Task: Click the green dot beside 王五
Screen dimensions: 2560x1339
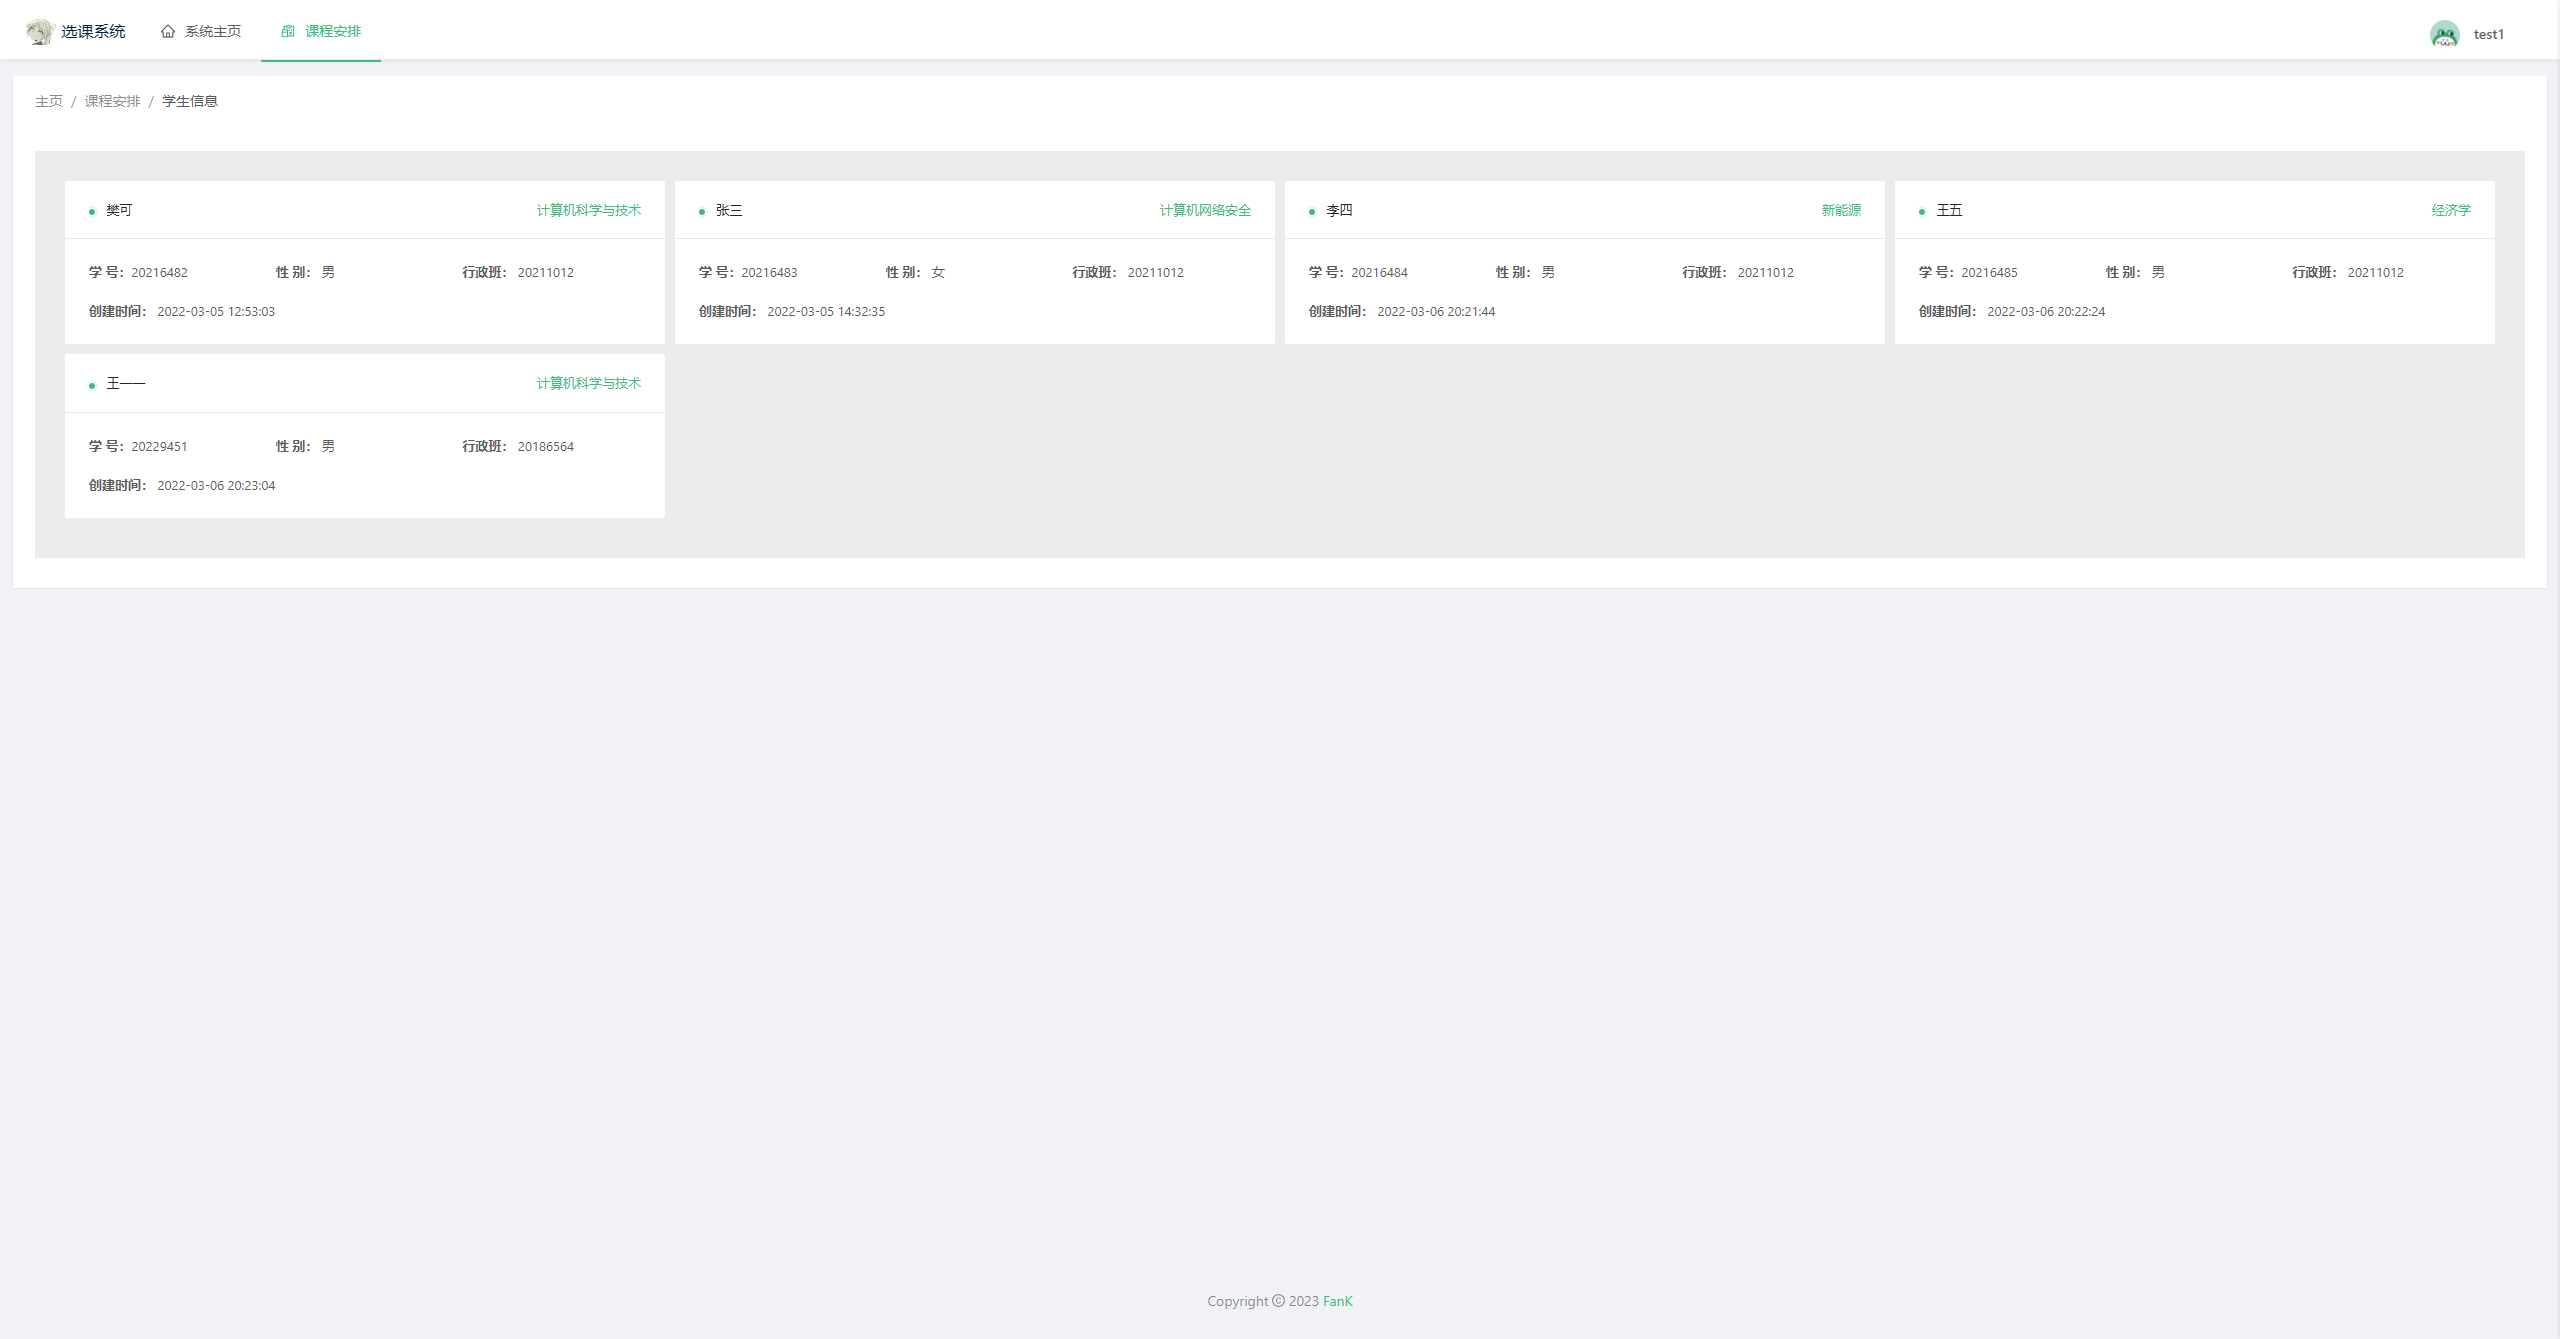Action: (x=1922, y=212)
